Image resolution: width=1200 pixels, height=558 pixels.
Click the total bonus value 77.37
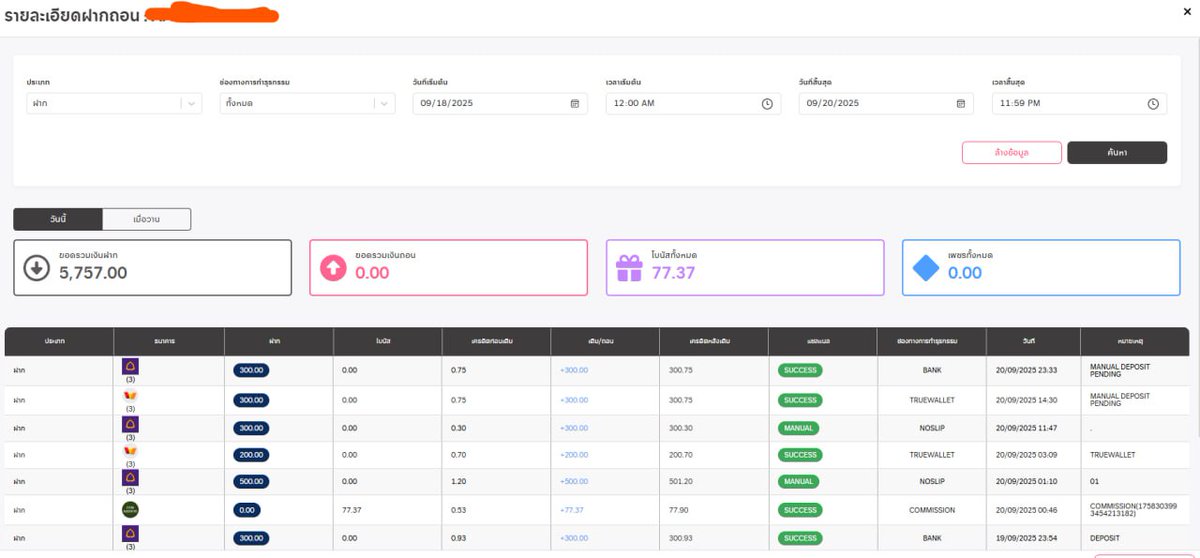point(673,272)
